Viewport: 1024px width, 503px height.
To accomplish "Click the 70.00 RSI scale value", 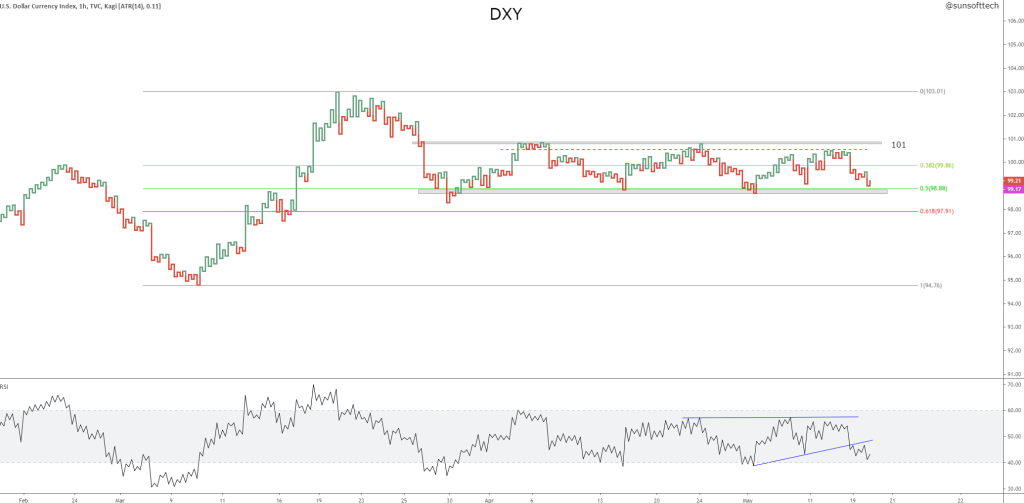I will pos(1012,384).
